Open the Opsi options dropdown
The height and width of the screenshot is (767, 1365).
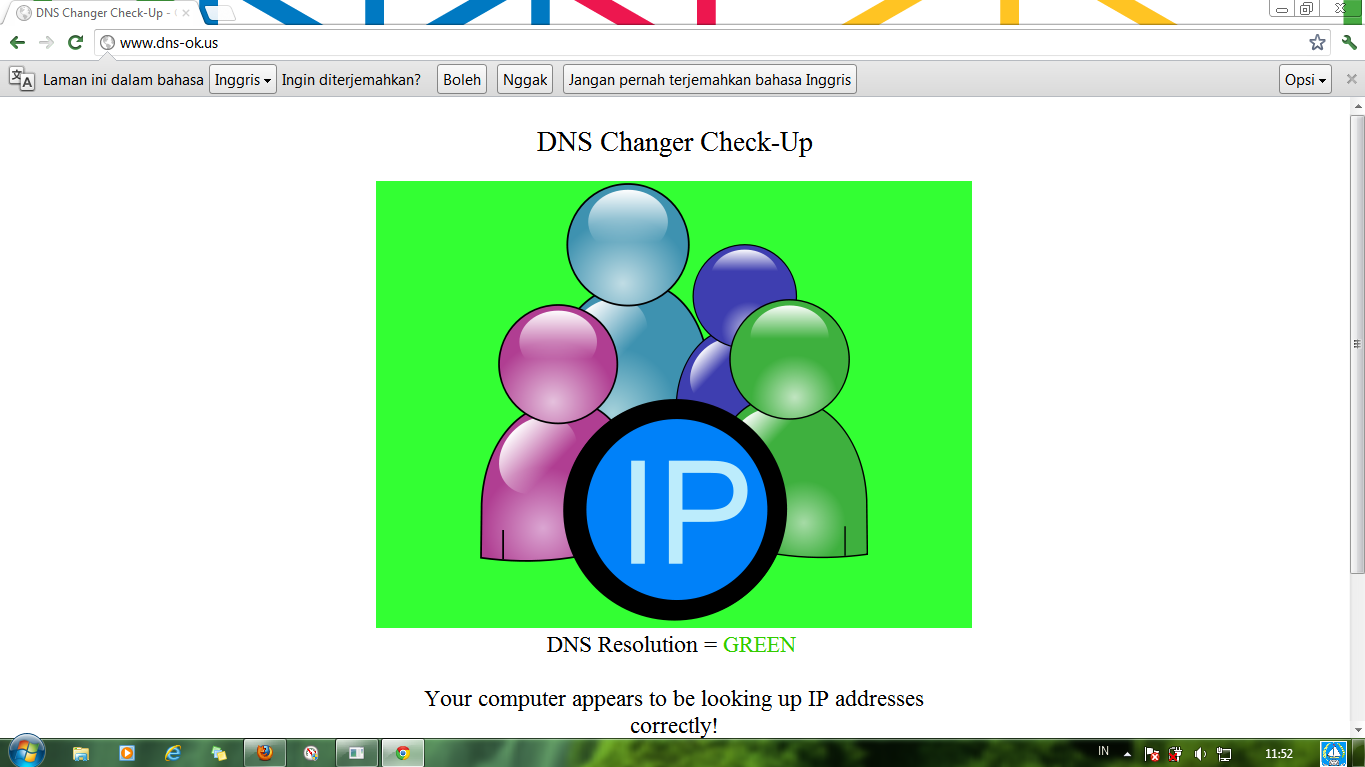point(1305,80)
